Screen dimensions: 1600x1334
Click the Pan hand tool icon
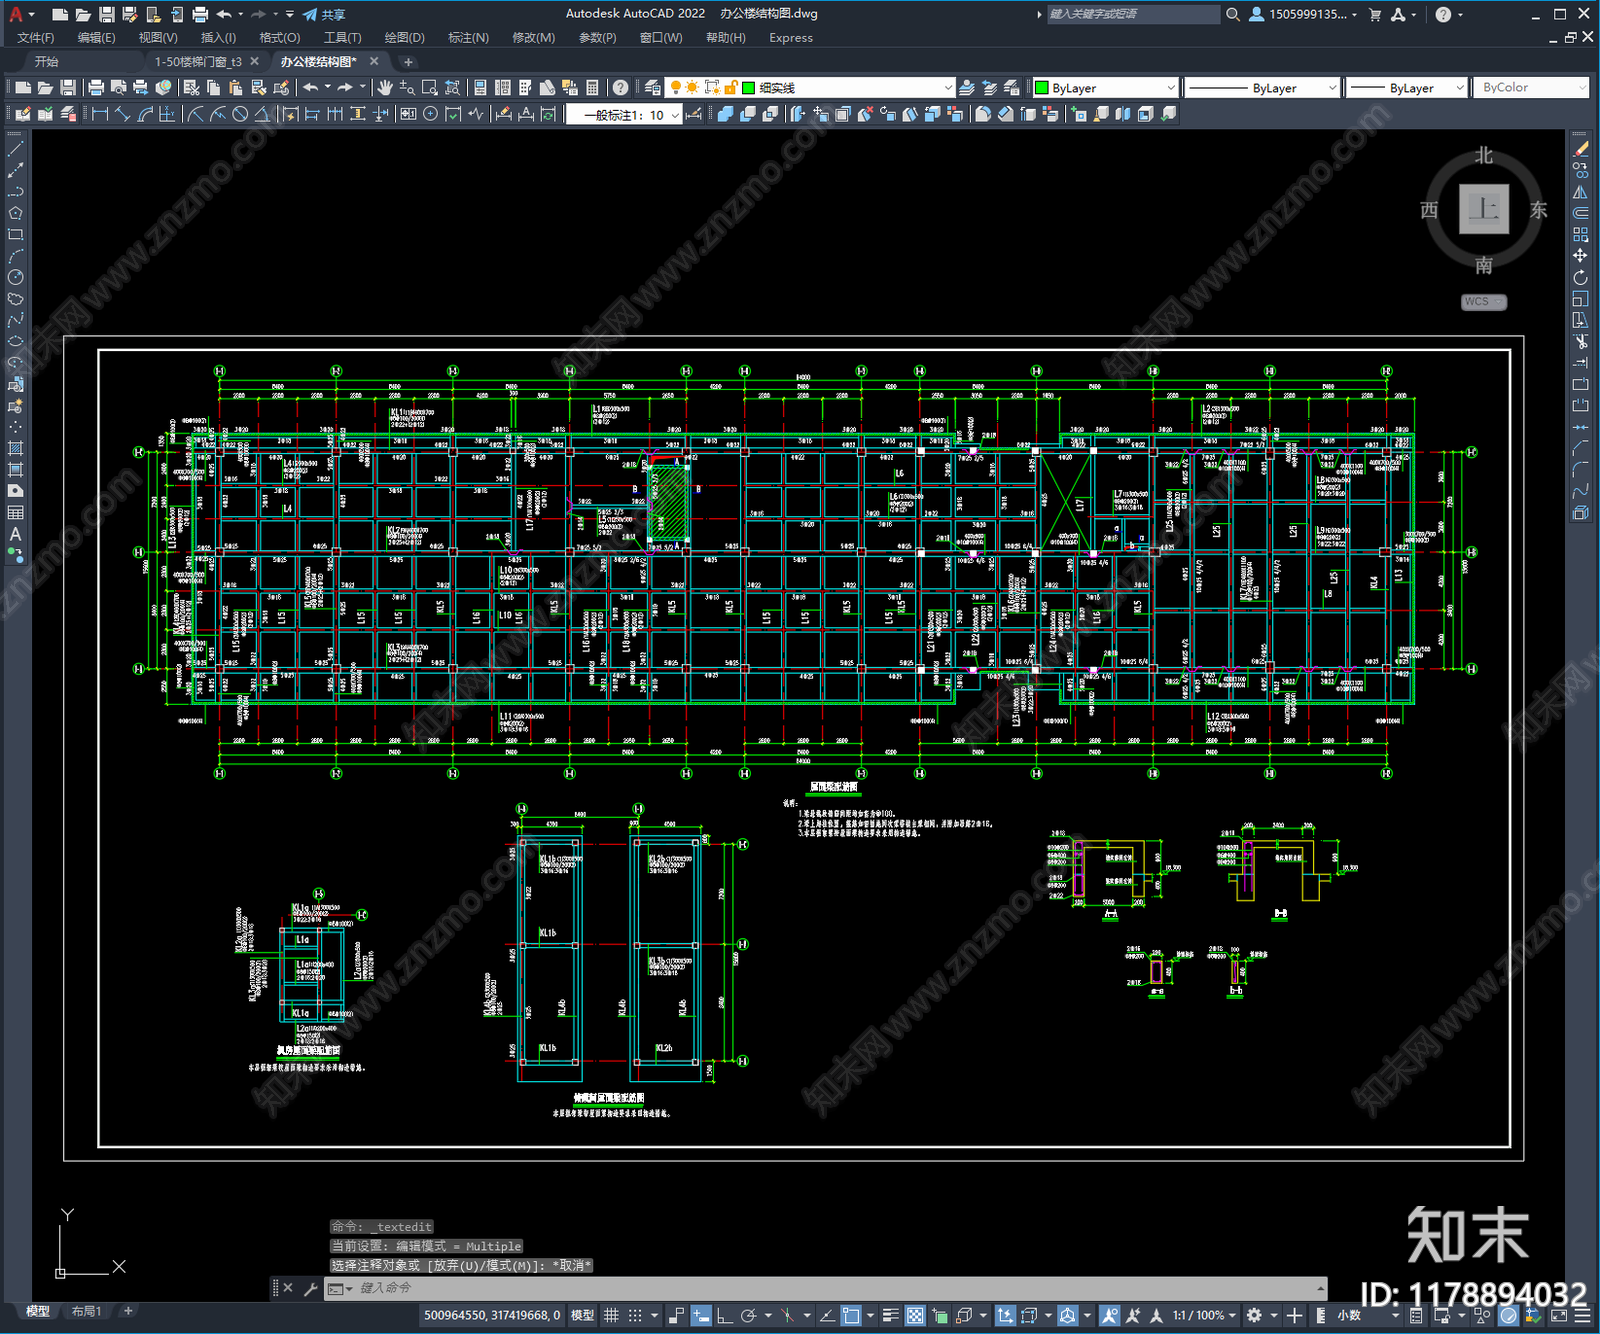point(384,88)
